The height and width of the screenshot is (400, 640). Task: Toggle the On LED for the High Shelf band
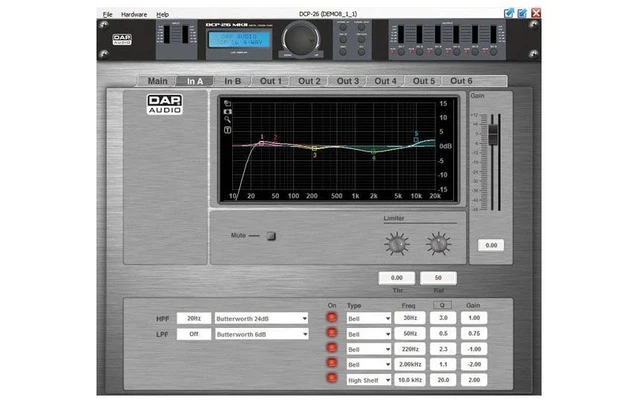(x=331, y=378)
